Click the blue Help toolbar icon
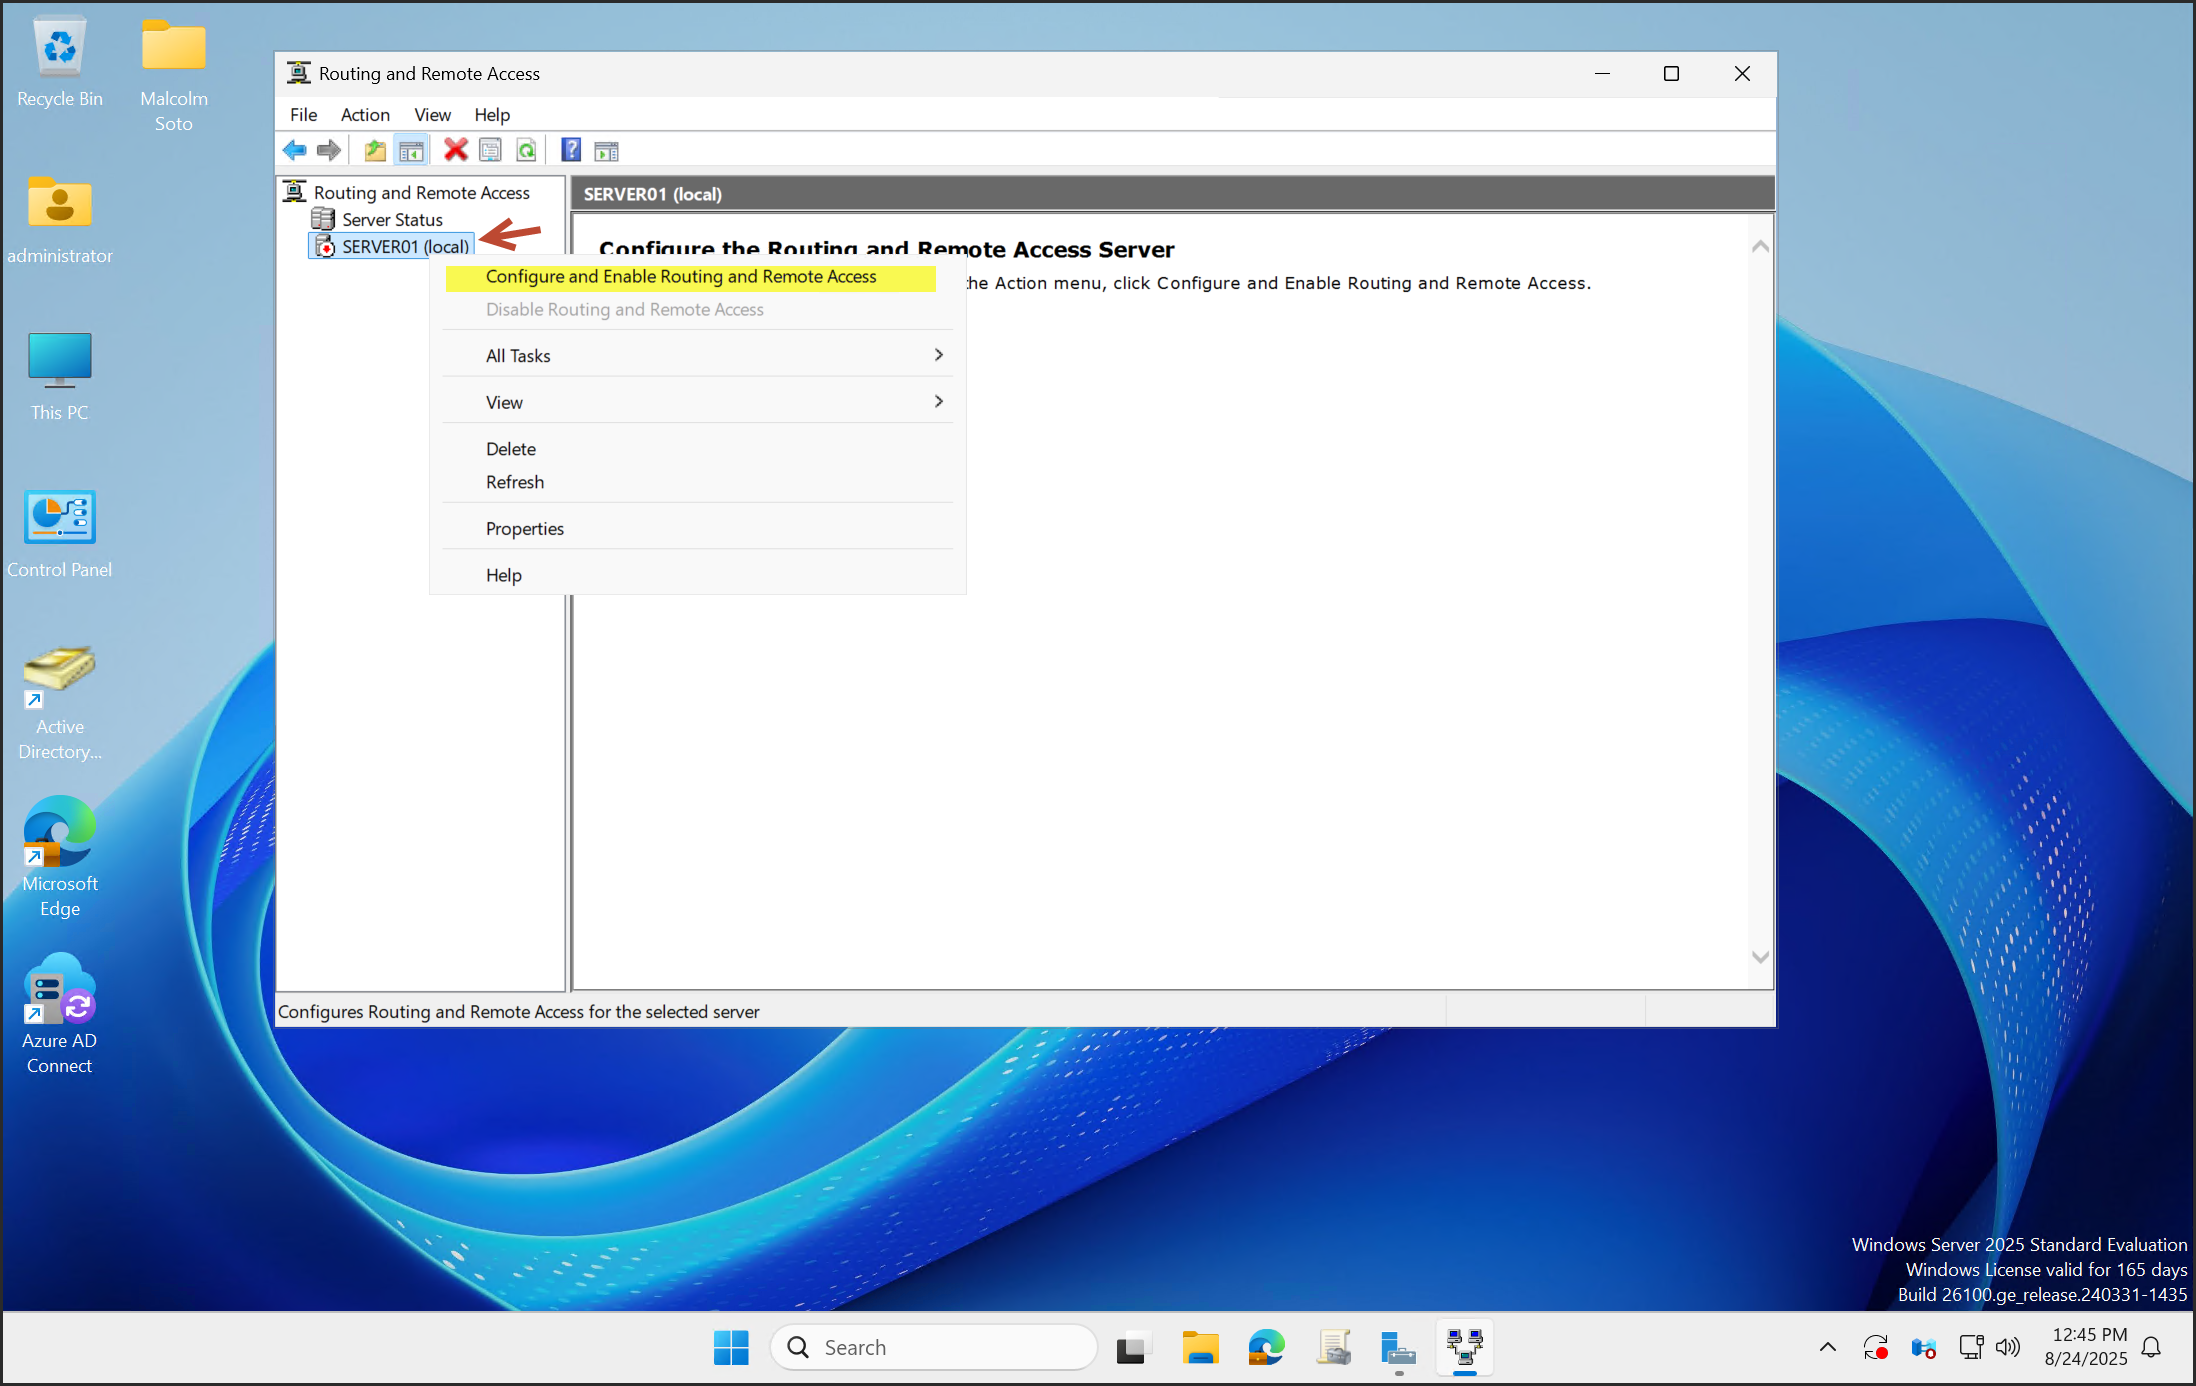2196x1386 pixels. [570, 150]
